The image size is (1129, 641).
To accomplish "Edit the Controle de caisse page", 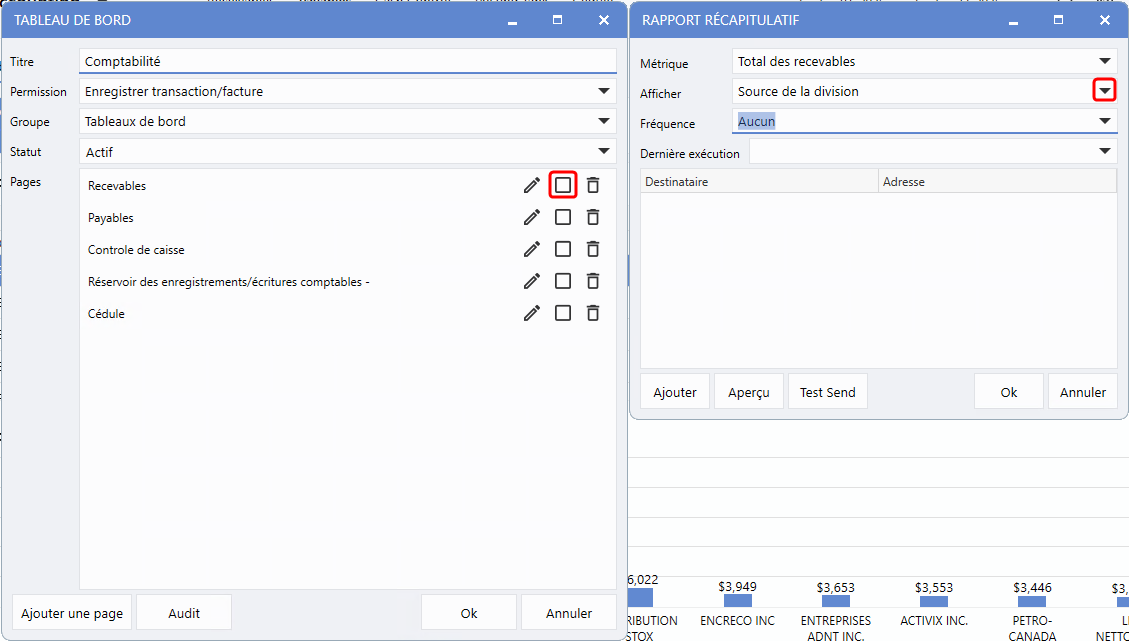I will [532, 249].
